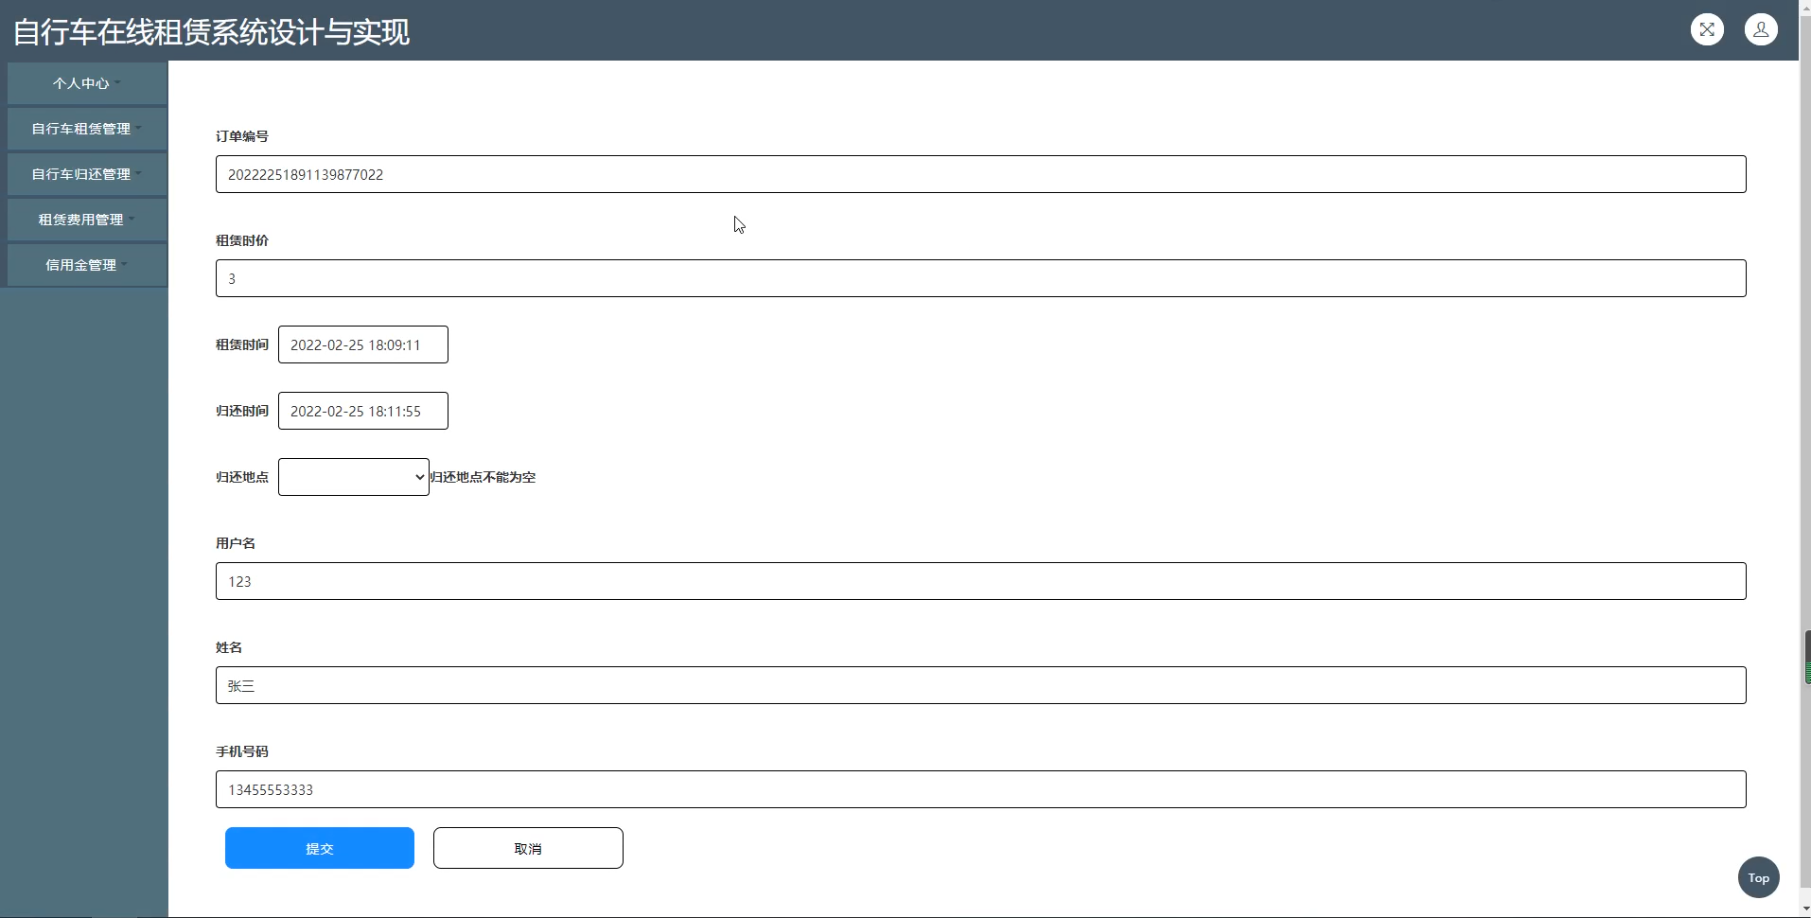This screenshot has width=1811, height=918.
Task: Open the 租赁费用管理 sidebar menu
Action: [87, 220]
